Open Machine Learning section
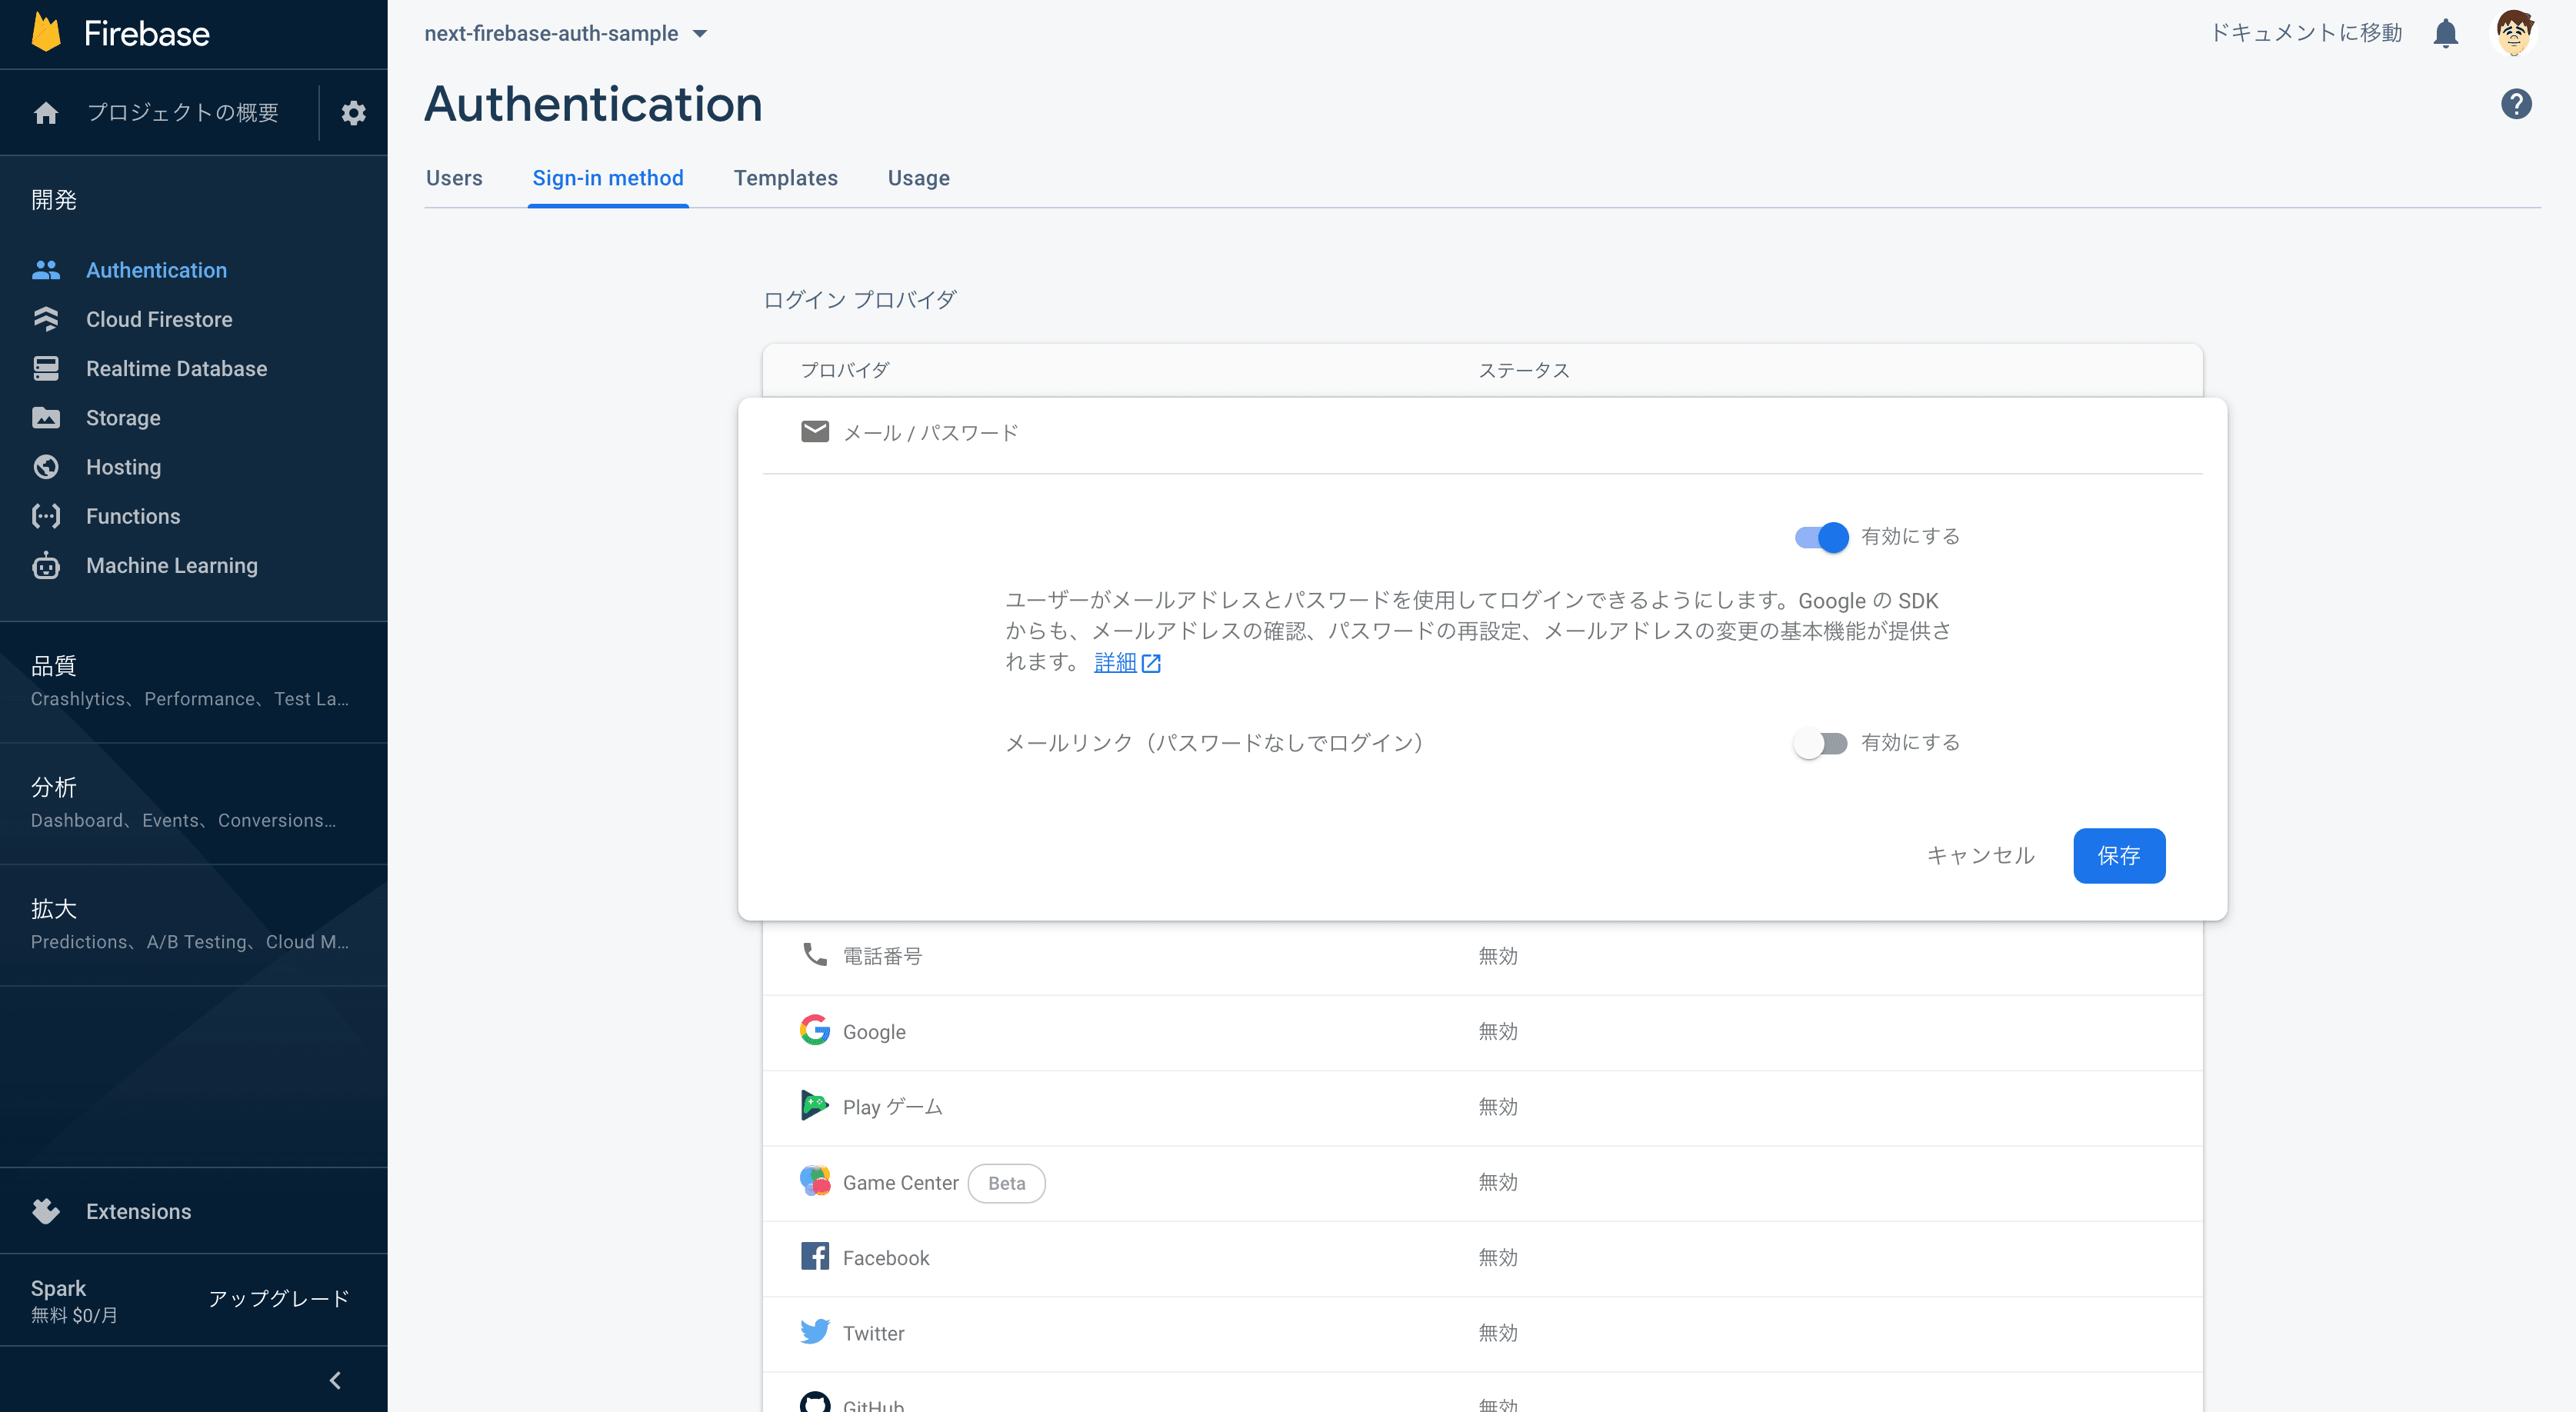Screen dimensions: 2576x1412 pyautogui.click(x=171, y=566)
